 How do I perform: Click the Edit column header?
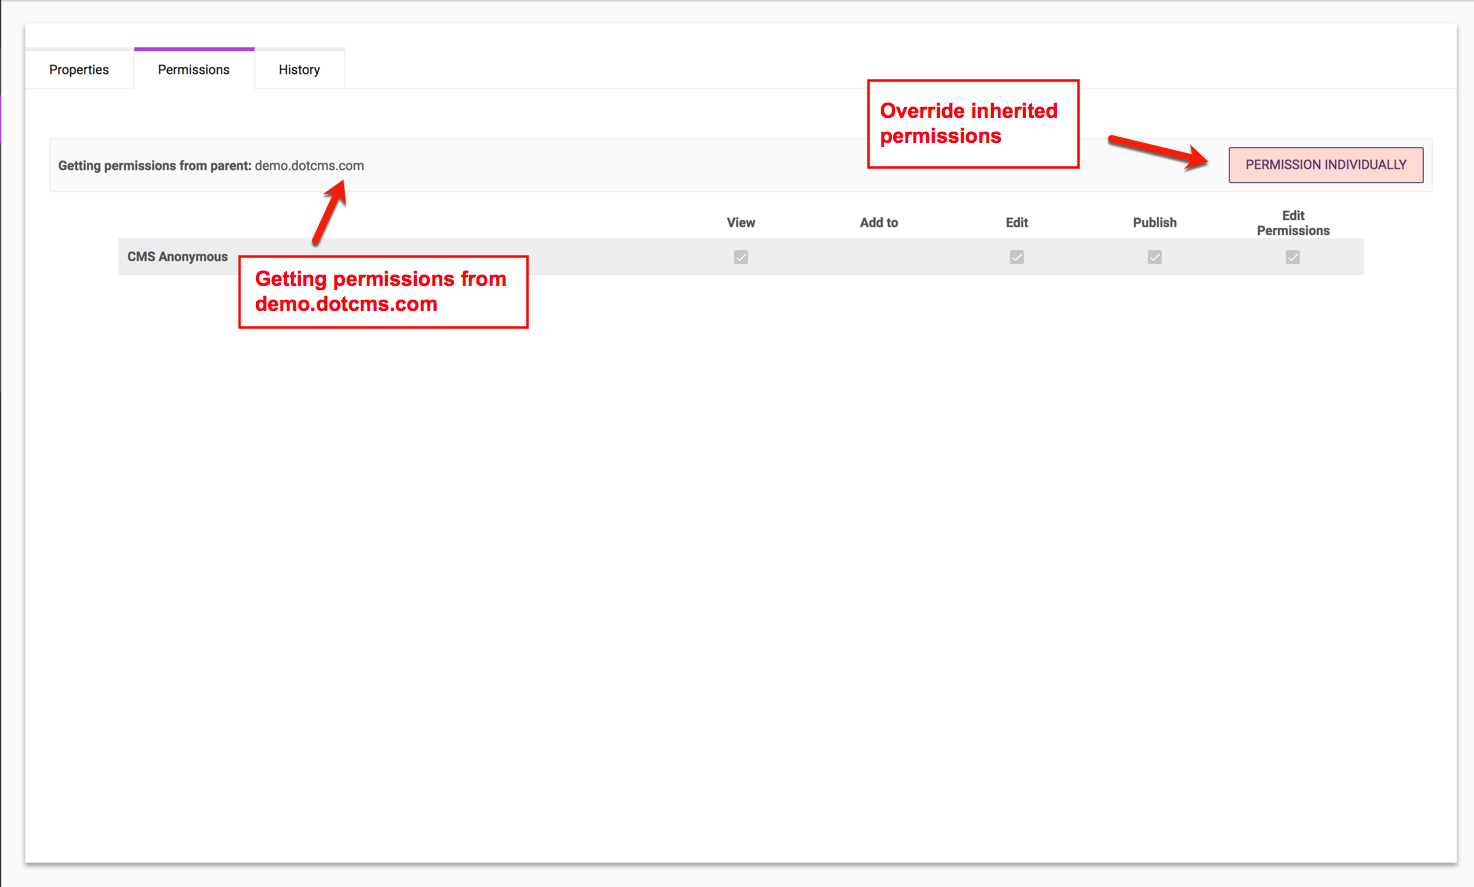(x=1017, y=223)
